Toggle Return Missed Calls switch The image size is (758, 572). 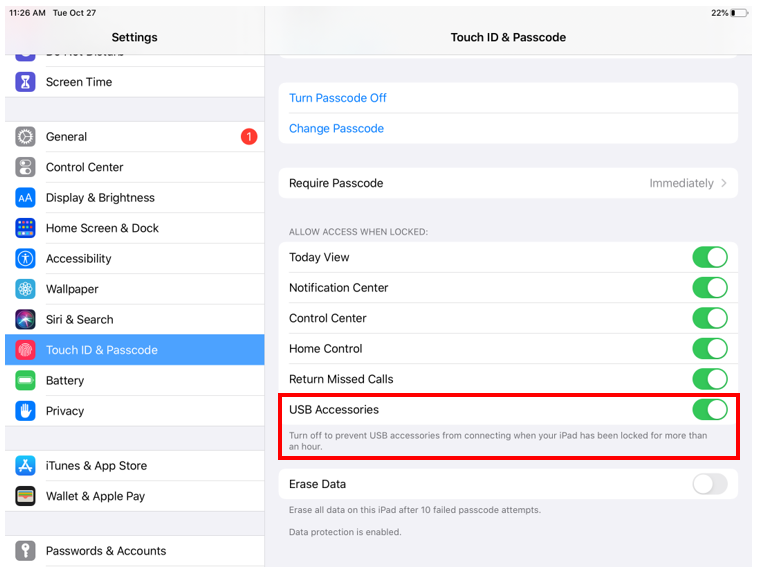[709, 379]
